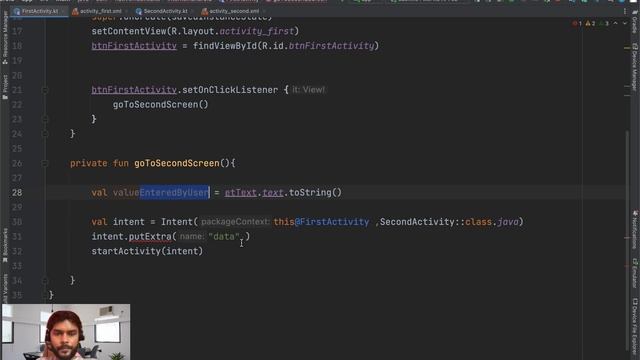Open the activity_first.xml tab

pyautogui.click(x=100, y=11)
